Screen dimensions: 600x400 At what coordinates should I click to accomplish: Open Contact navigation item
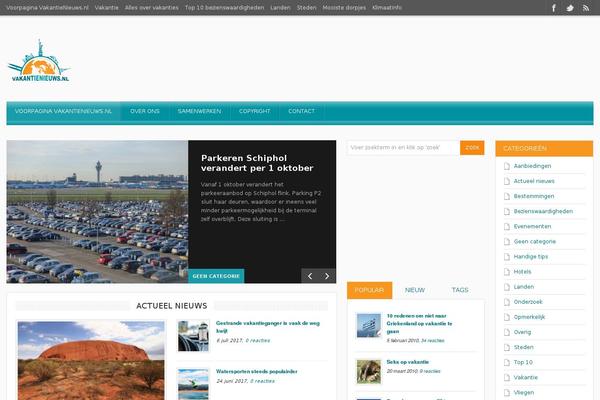coord(302,111)
